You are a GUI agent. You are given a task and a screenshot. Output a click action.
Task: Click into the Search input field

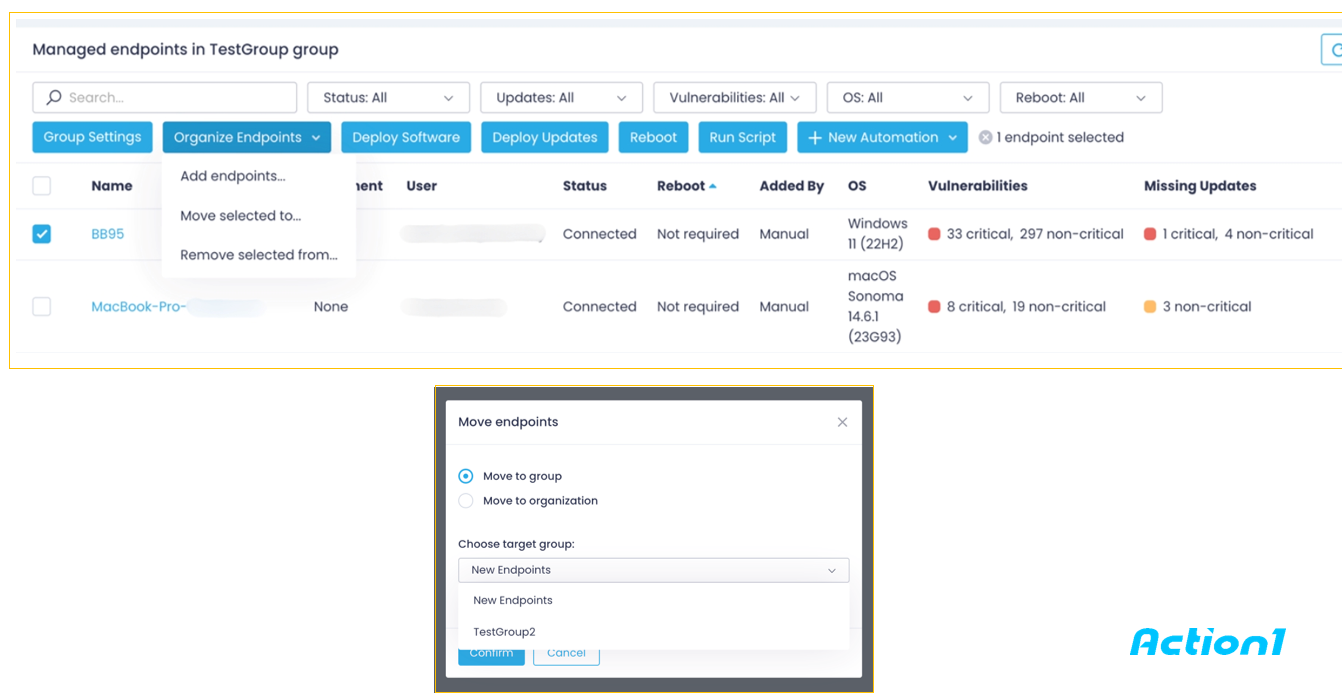tap(178, 98)
